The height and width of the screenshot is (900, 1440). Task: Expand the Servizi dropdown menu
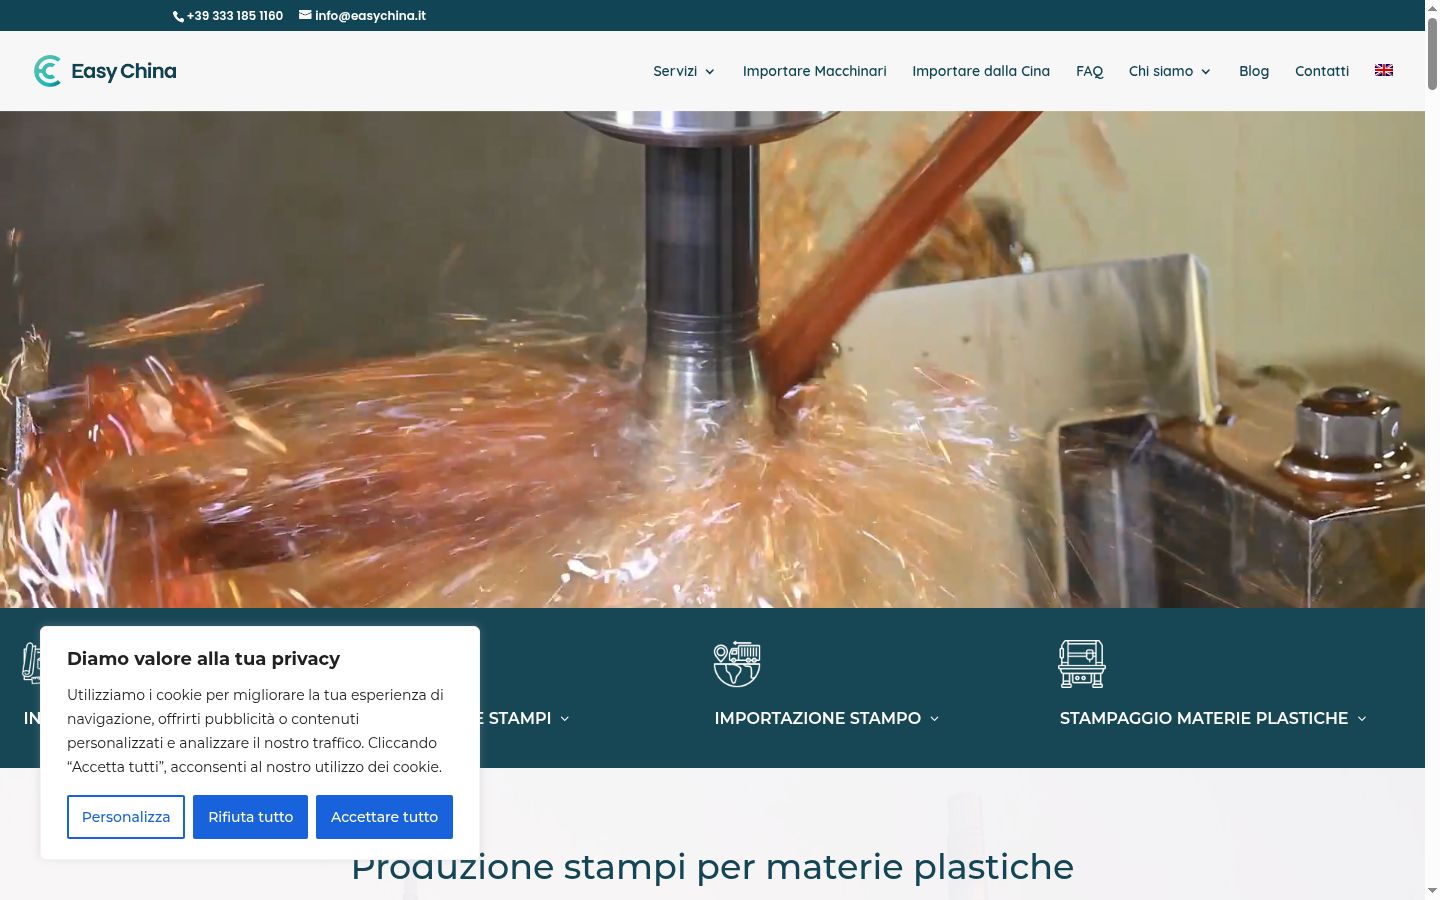[684, 71]
